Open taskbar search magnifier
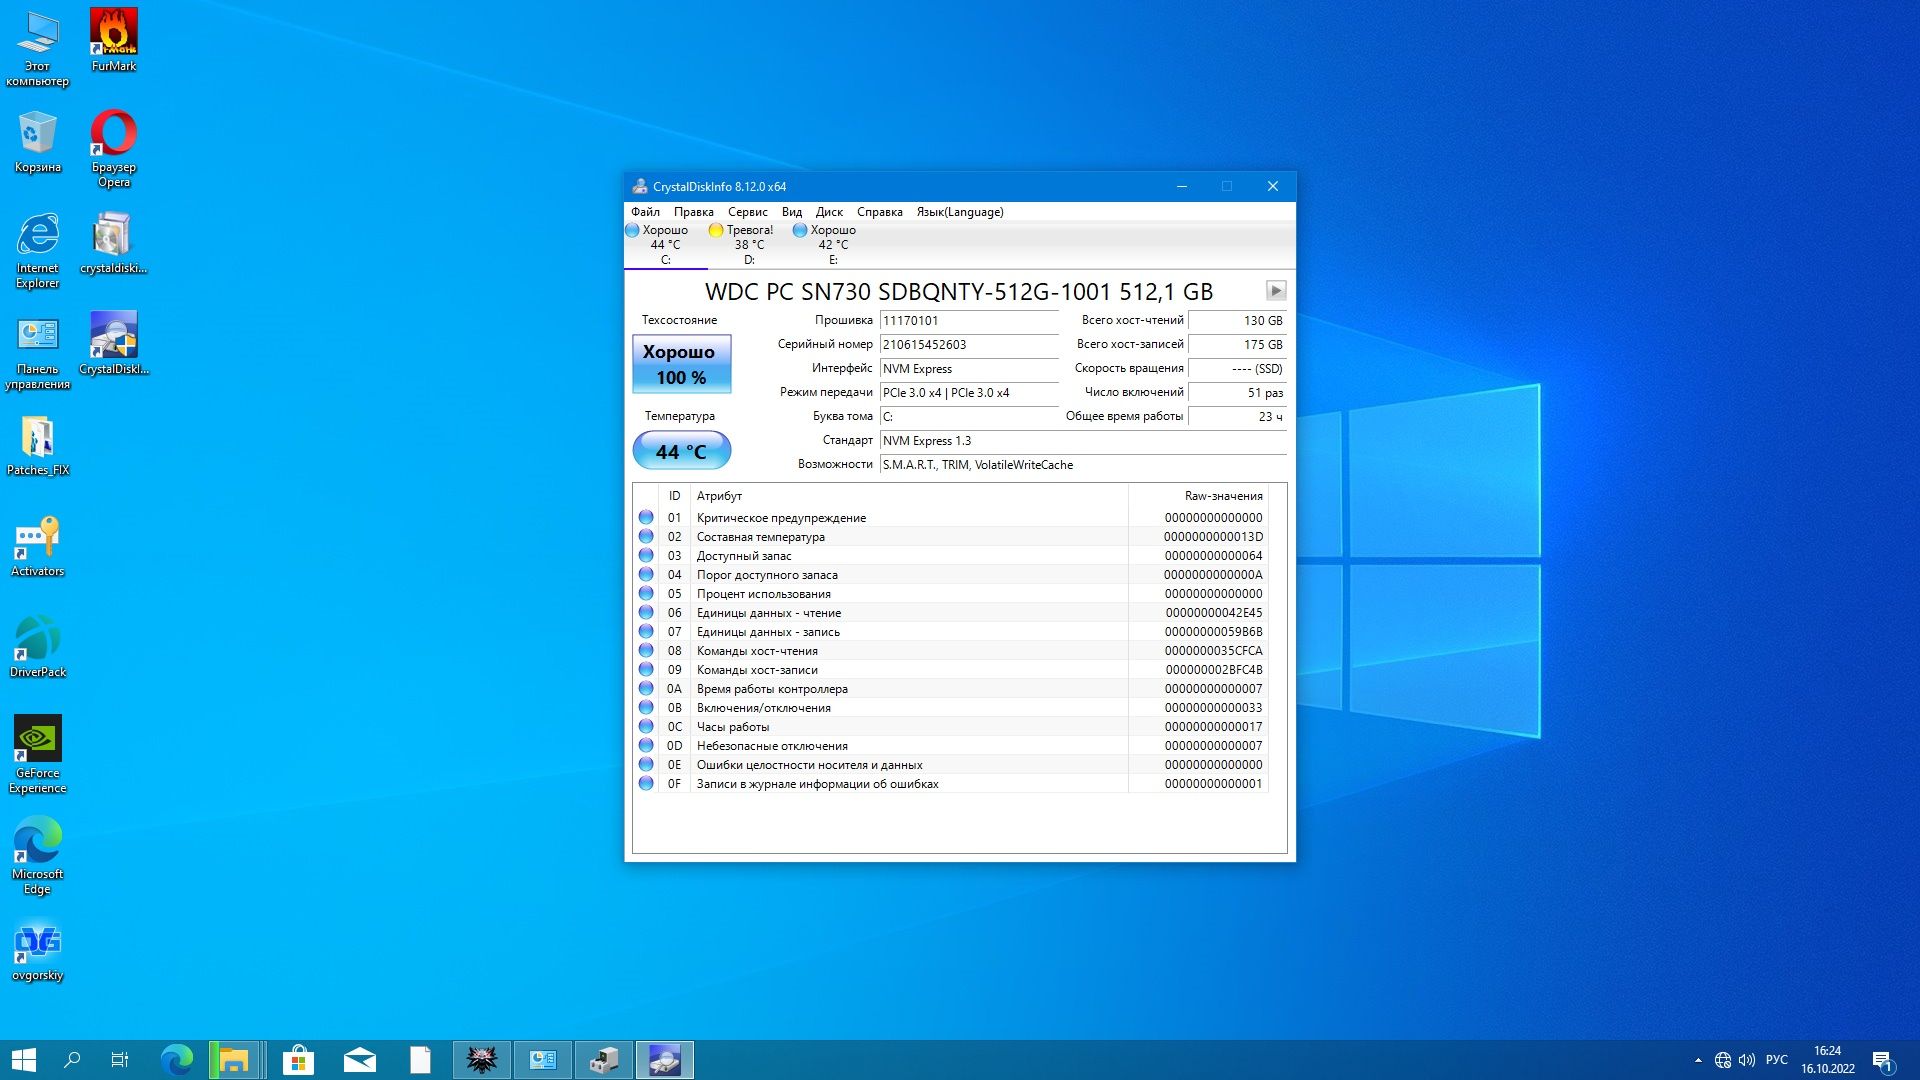Image resolution: width=1920 pixels, height=1080 pixels. coord(72,1060)
